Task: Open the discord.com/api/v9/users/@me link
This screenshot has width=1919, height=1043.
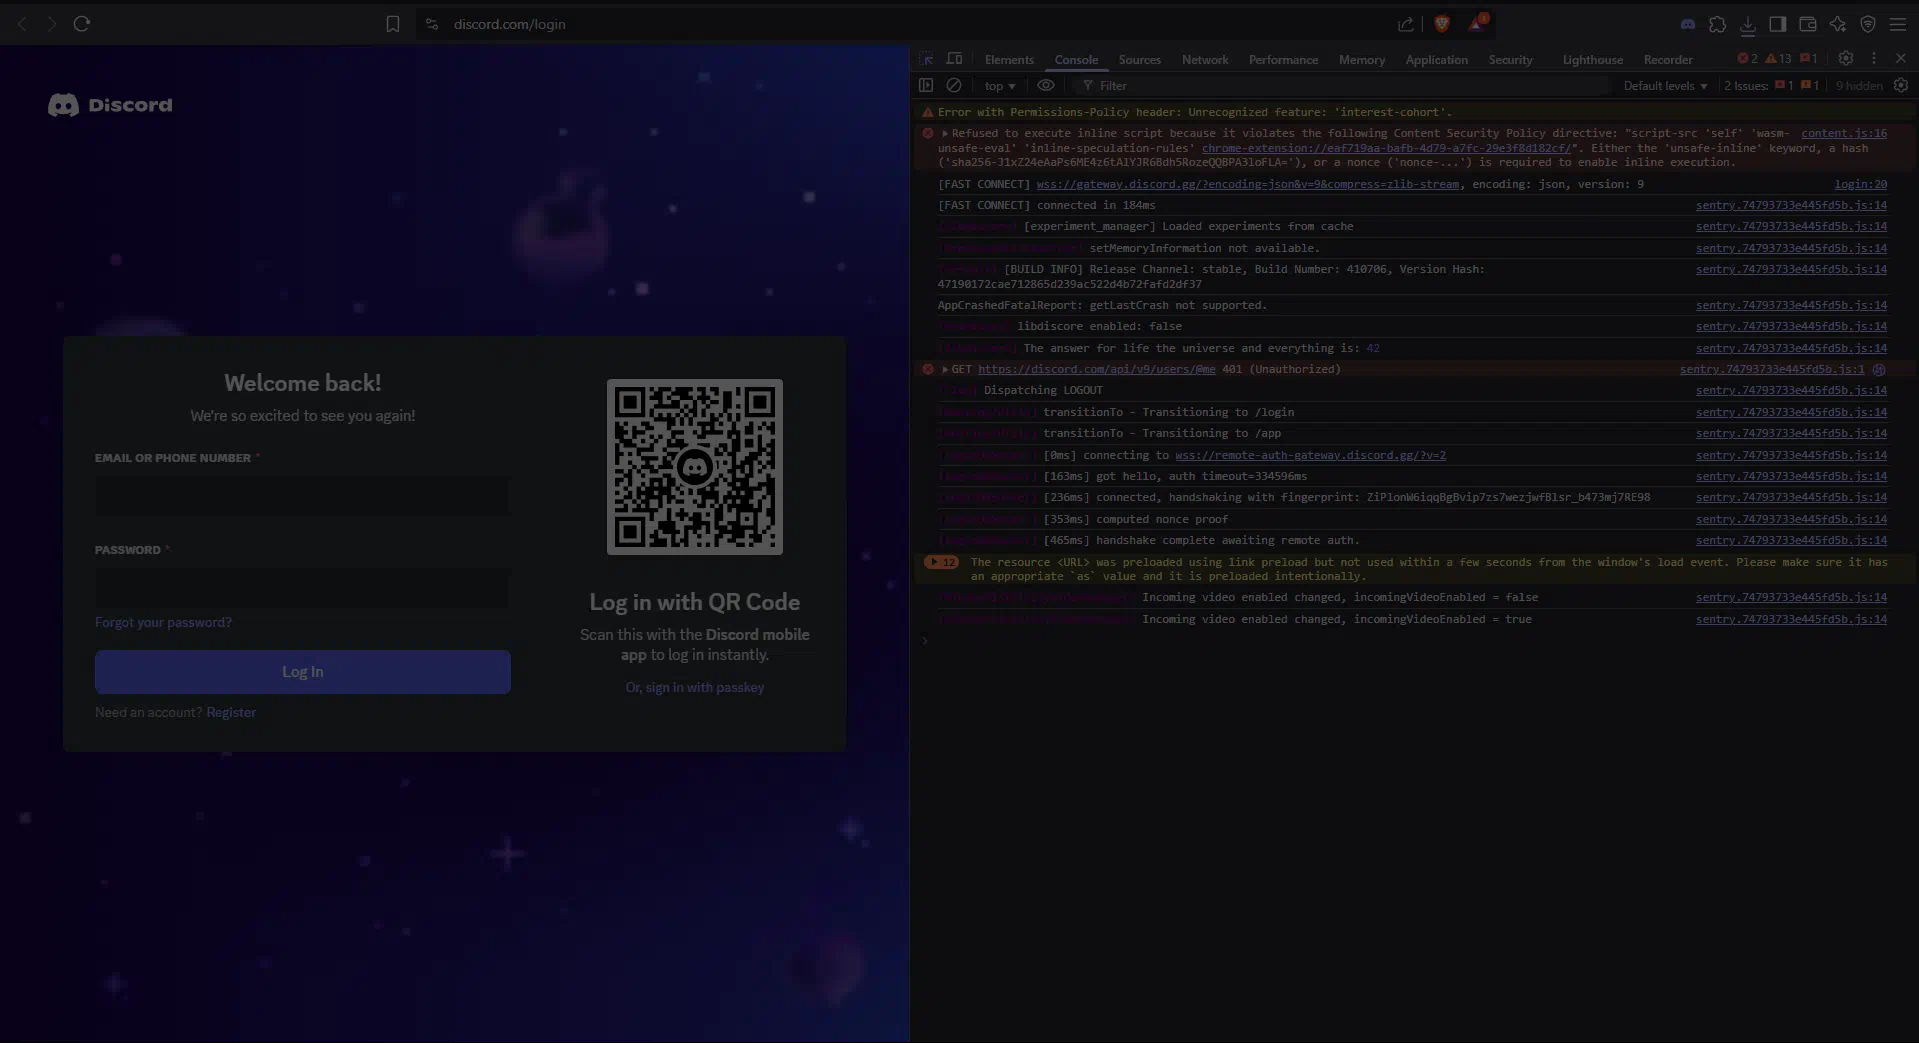Action: (x=1097, y=369)
